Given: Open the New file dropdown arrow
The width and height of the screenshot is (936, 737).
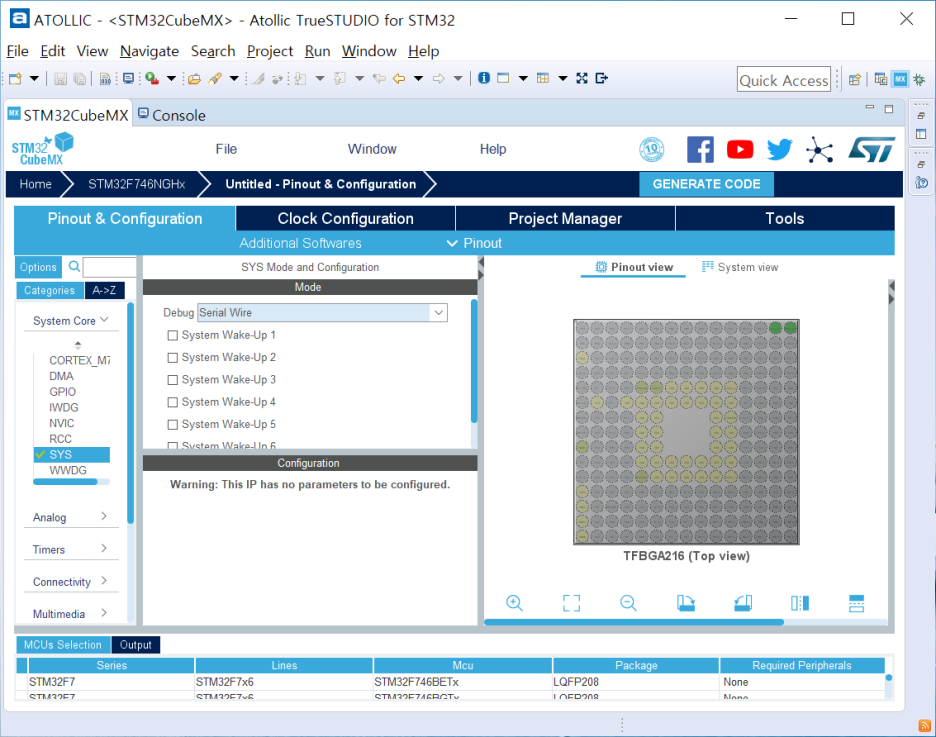Looking at the screenshot, I should pos(34,78).
